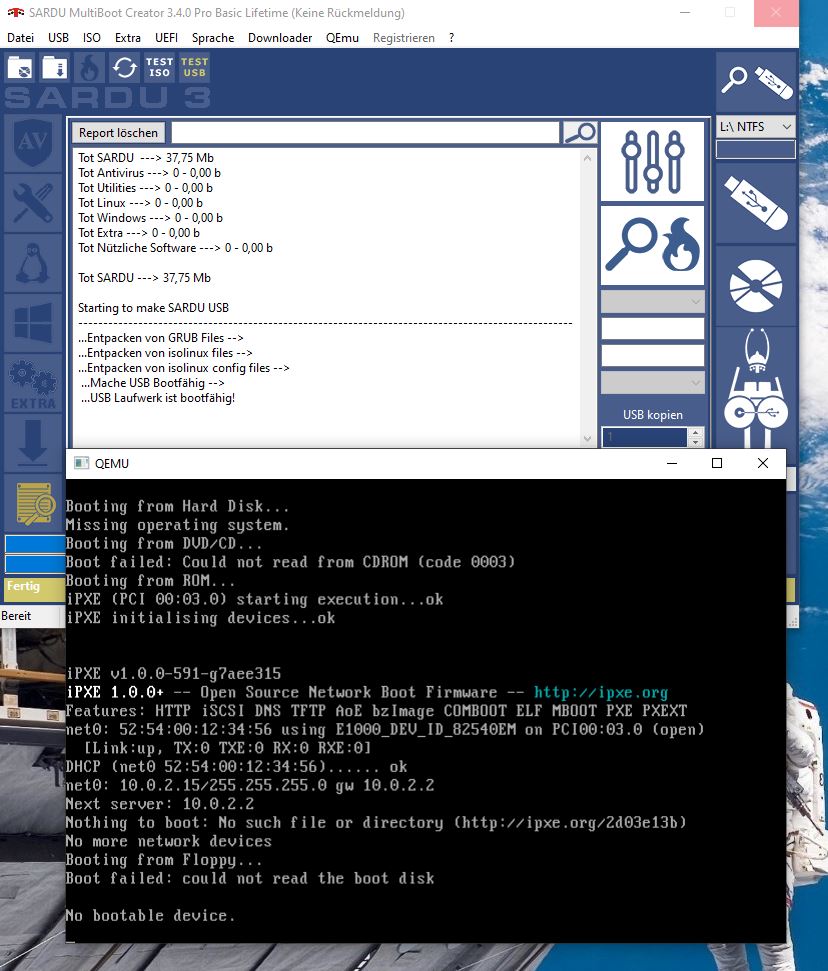Open the Utilities wrench tools category
828x971 pixels.
(x=33, y=203)
